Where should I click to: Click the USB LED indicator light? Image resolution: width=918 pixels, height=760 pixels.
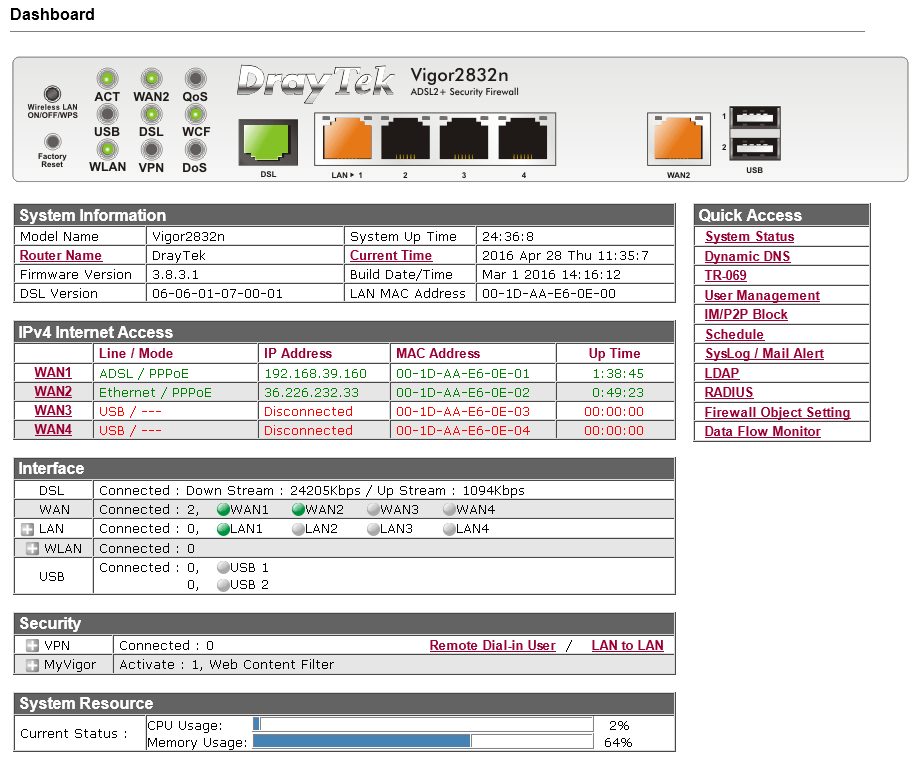[x=107, y=114]
